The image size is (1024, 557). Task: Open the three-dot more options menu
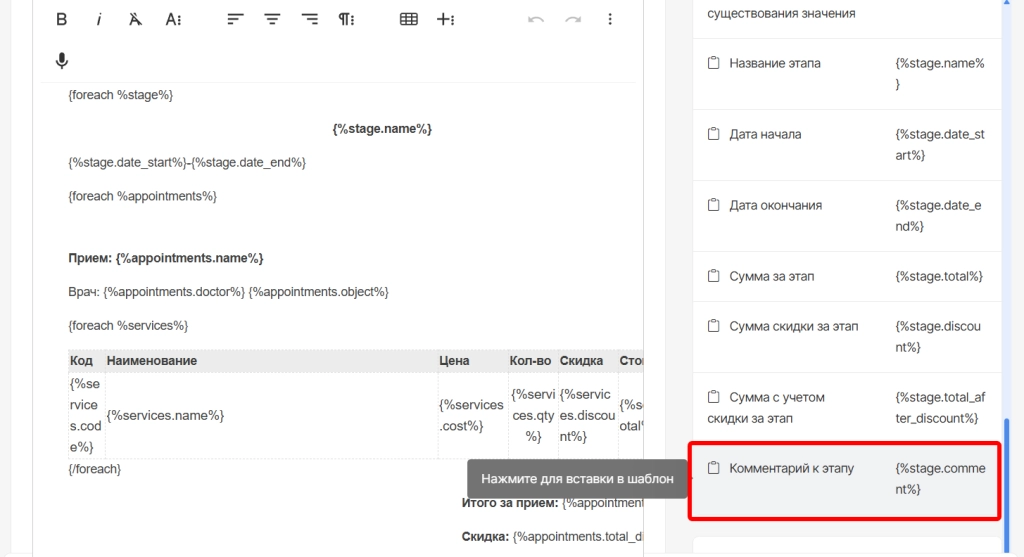pyautogui.click(x=610, y=19)
